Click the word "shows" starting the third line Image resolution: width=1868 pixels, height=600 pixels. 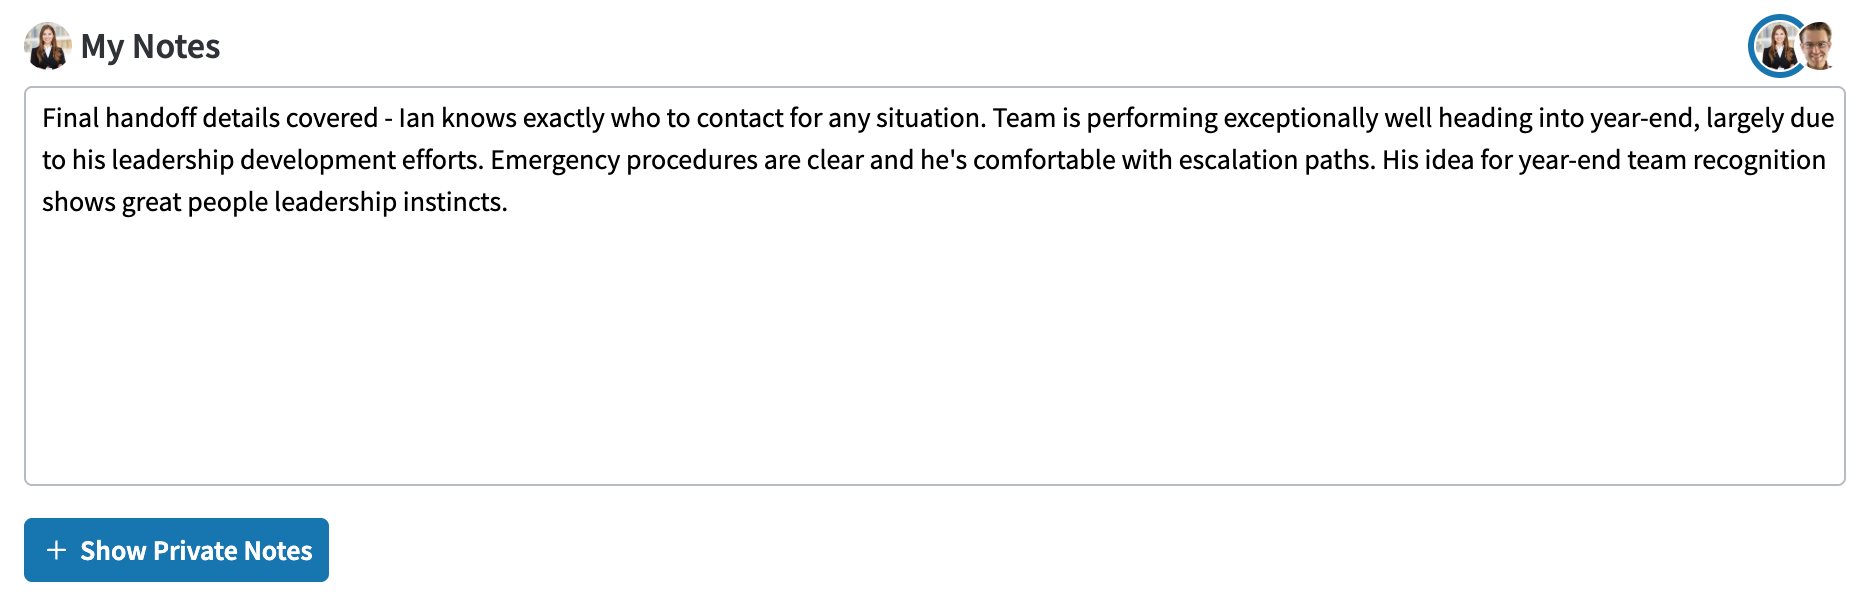coord(79,202)
